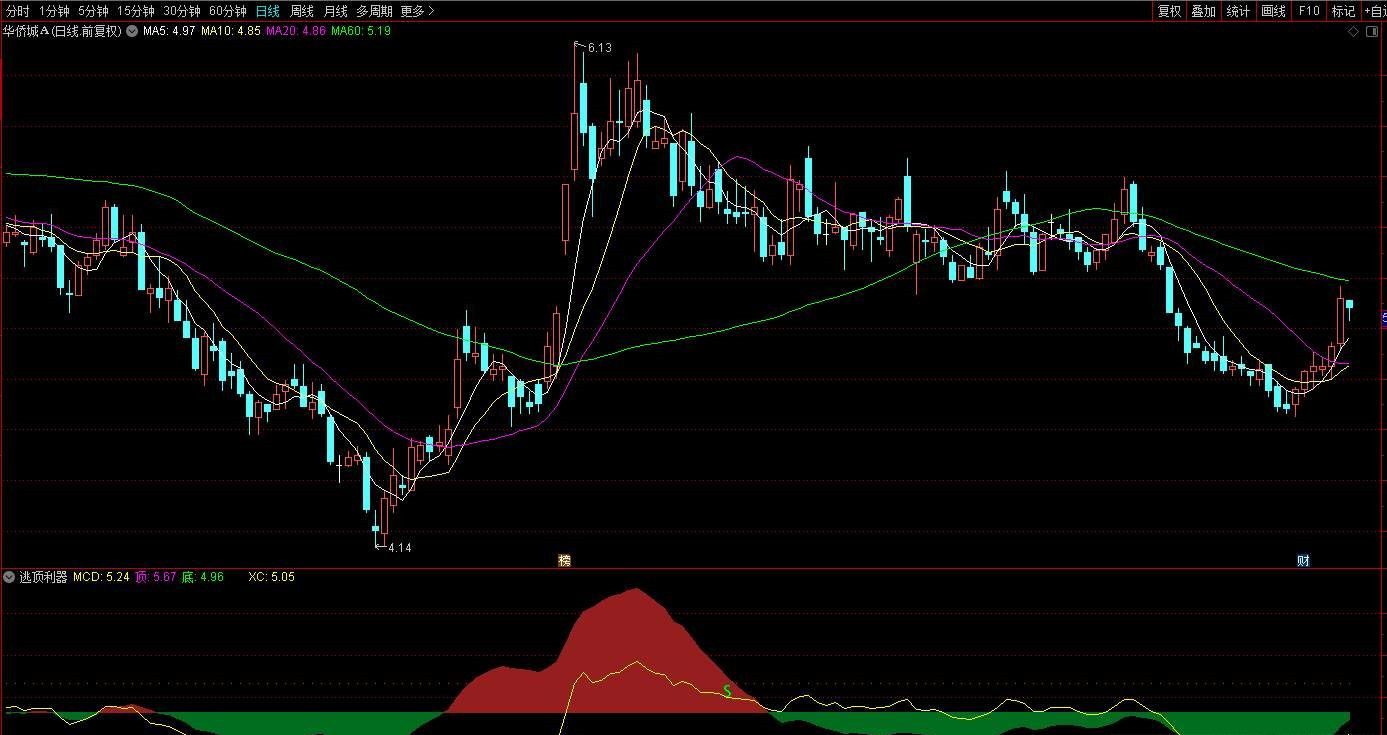Expand the 华侨城A main chart indicator dropdown
1387x735 pixels.
pyautogui.click(x=132, y=31)
